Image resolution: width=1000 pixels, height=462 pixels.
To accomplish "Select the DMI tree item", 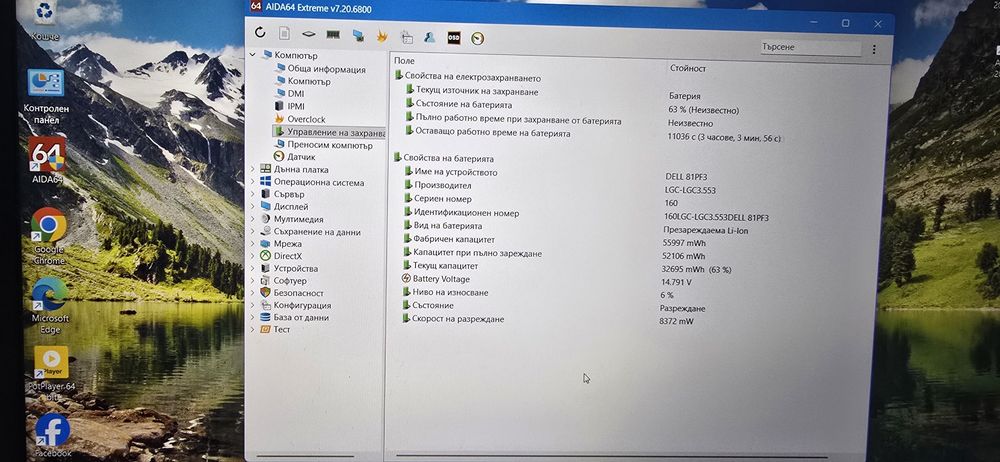I will click(x=295, y=94).
